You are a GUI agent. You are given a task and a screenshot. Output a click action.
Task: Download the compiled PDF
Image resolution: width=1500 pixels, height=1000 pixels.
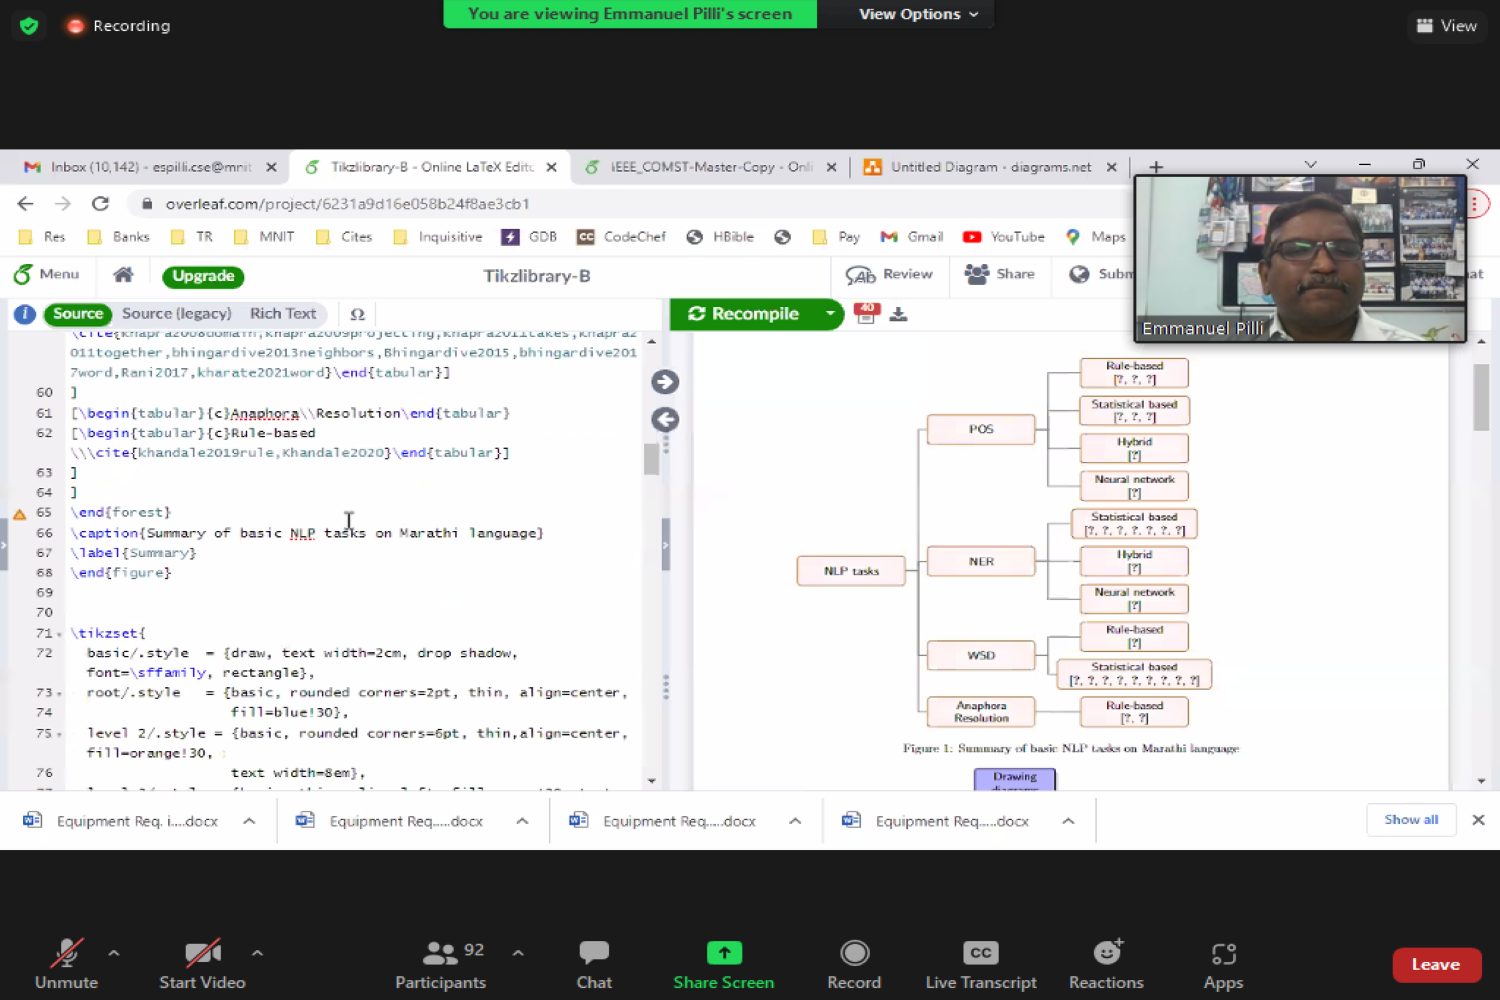(898, 315)
